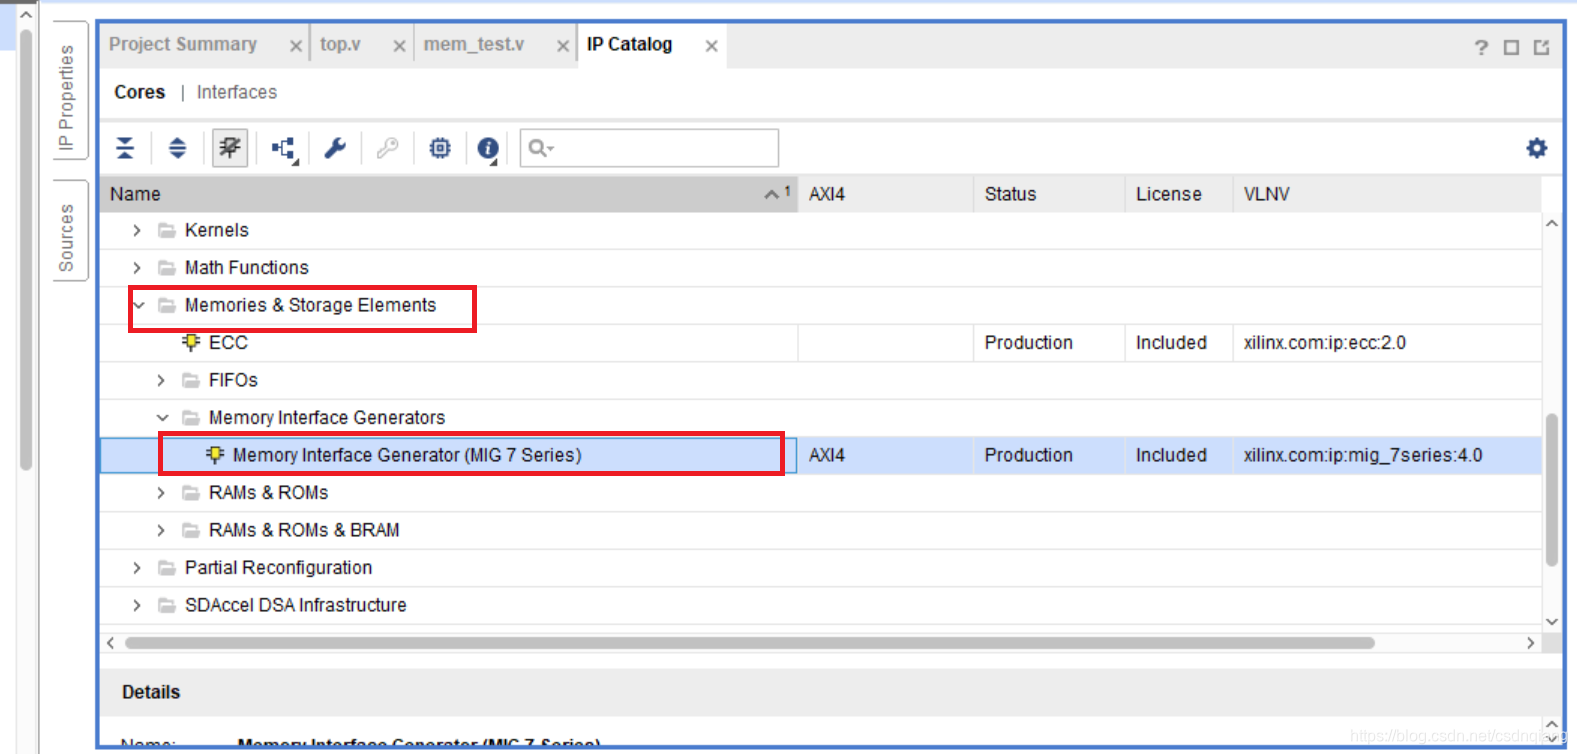Sort by the License column header

(1179, 194)
